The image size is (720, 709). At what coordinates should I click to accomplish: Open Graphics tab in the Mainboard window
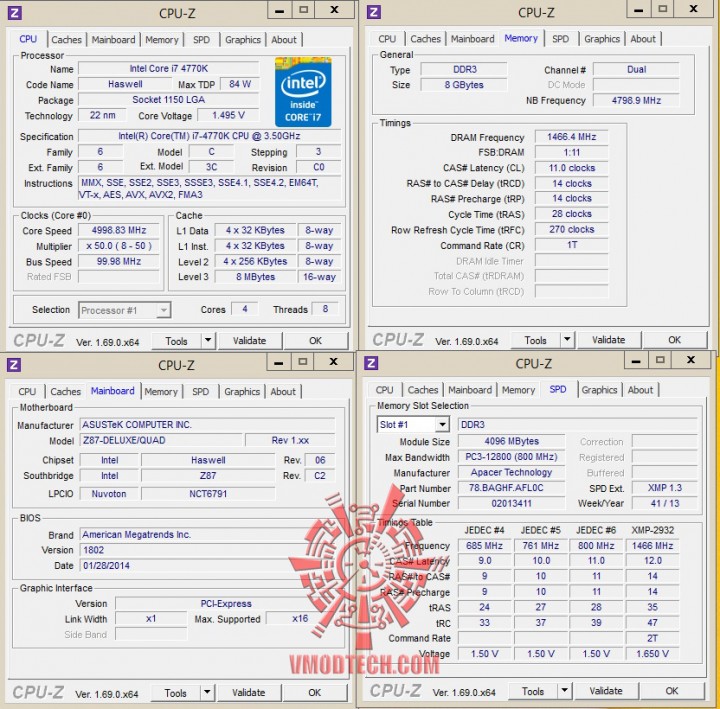(242, 392)
